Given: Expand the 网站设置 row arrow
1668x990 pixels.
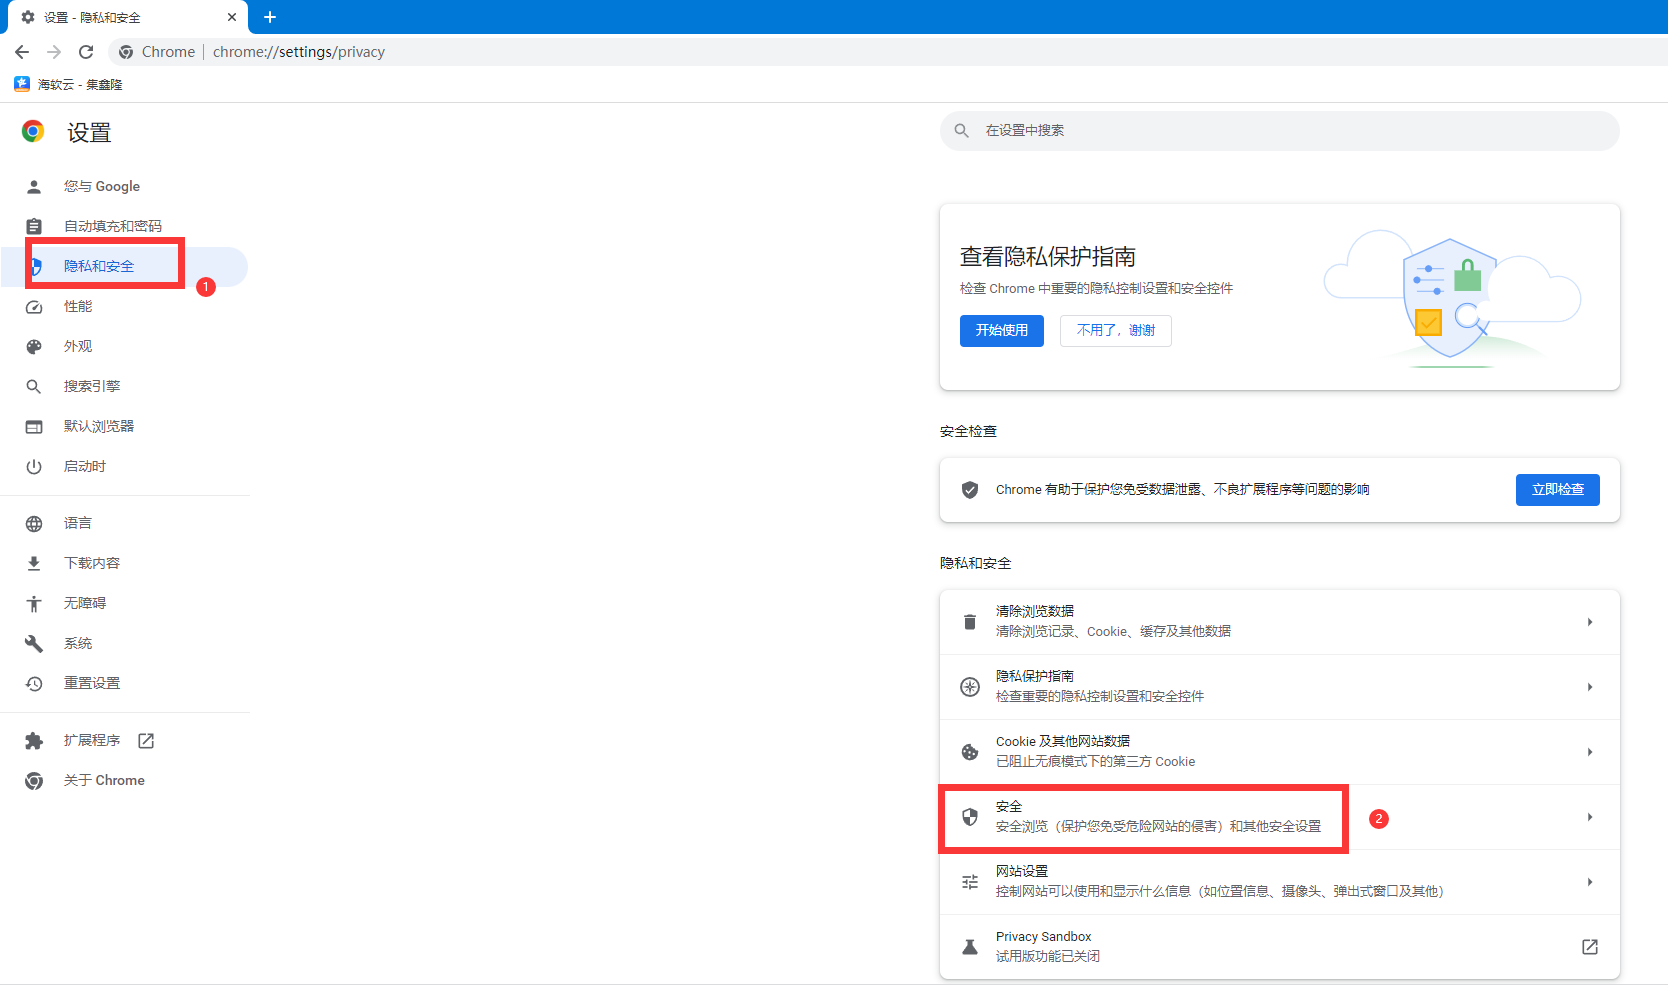Looking at the screenshot, I should click(x=1590, y=882).
